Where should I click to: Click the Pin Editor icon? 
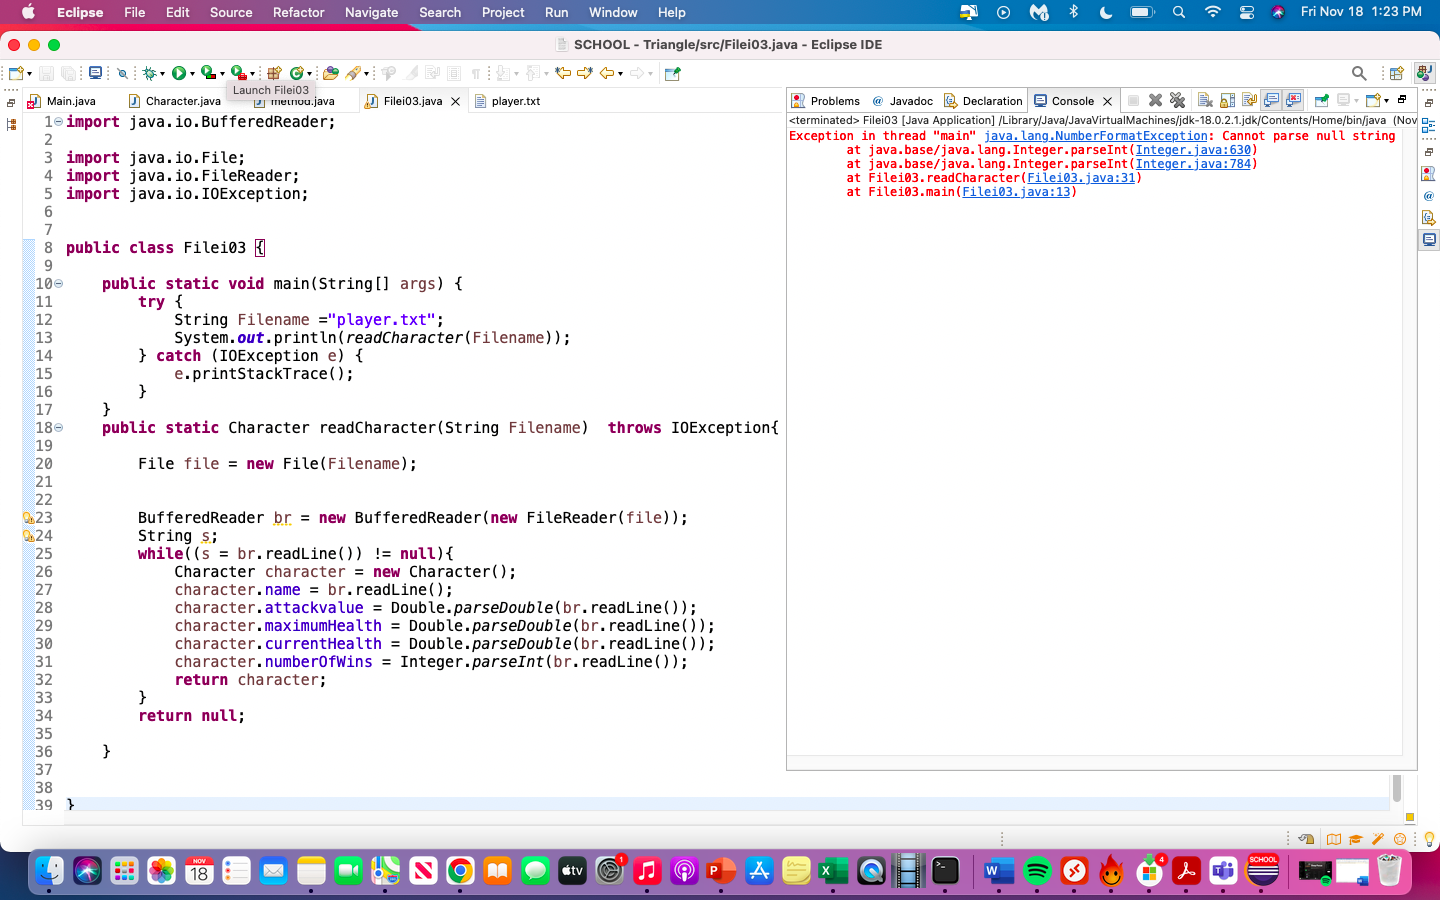pyautogui.click(x=672, y=73)
